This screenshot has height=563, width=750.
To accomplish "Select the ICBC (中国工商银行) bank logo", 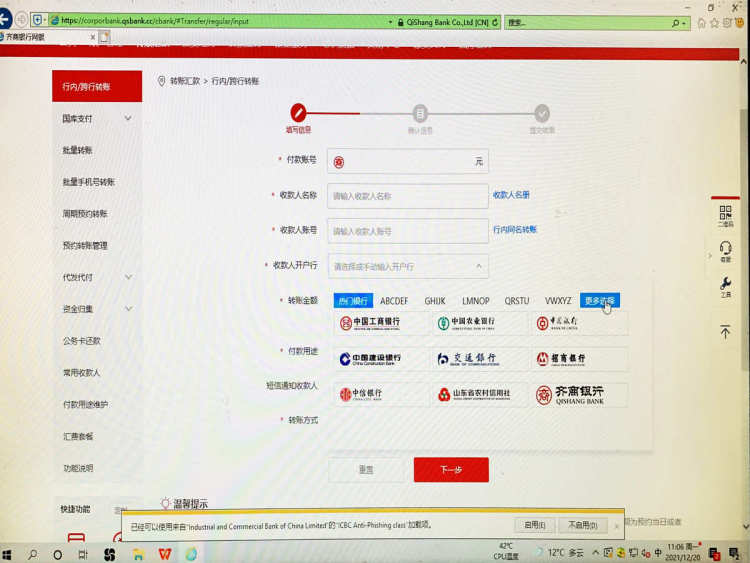I will [370, 323].
